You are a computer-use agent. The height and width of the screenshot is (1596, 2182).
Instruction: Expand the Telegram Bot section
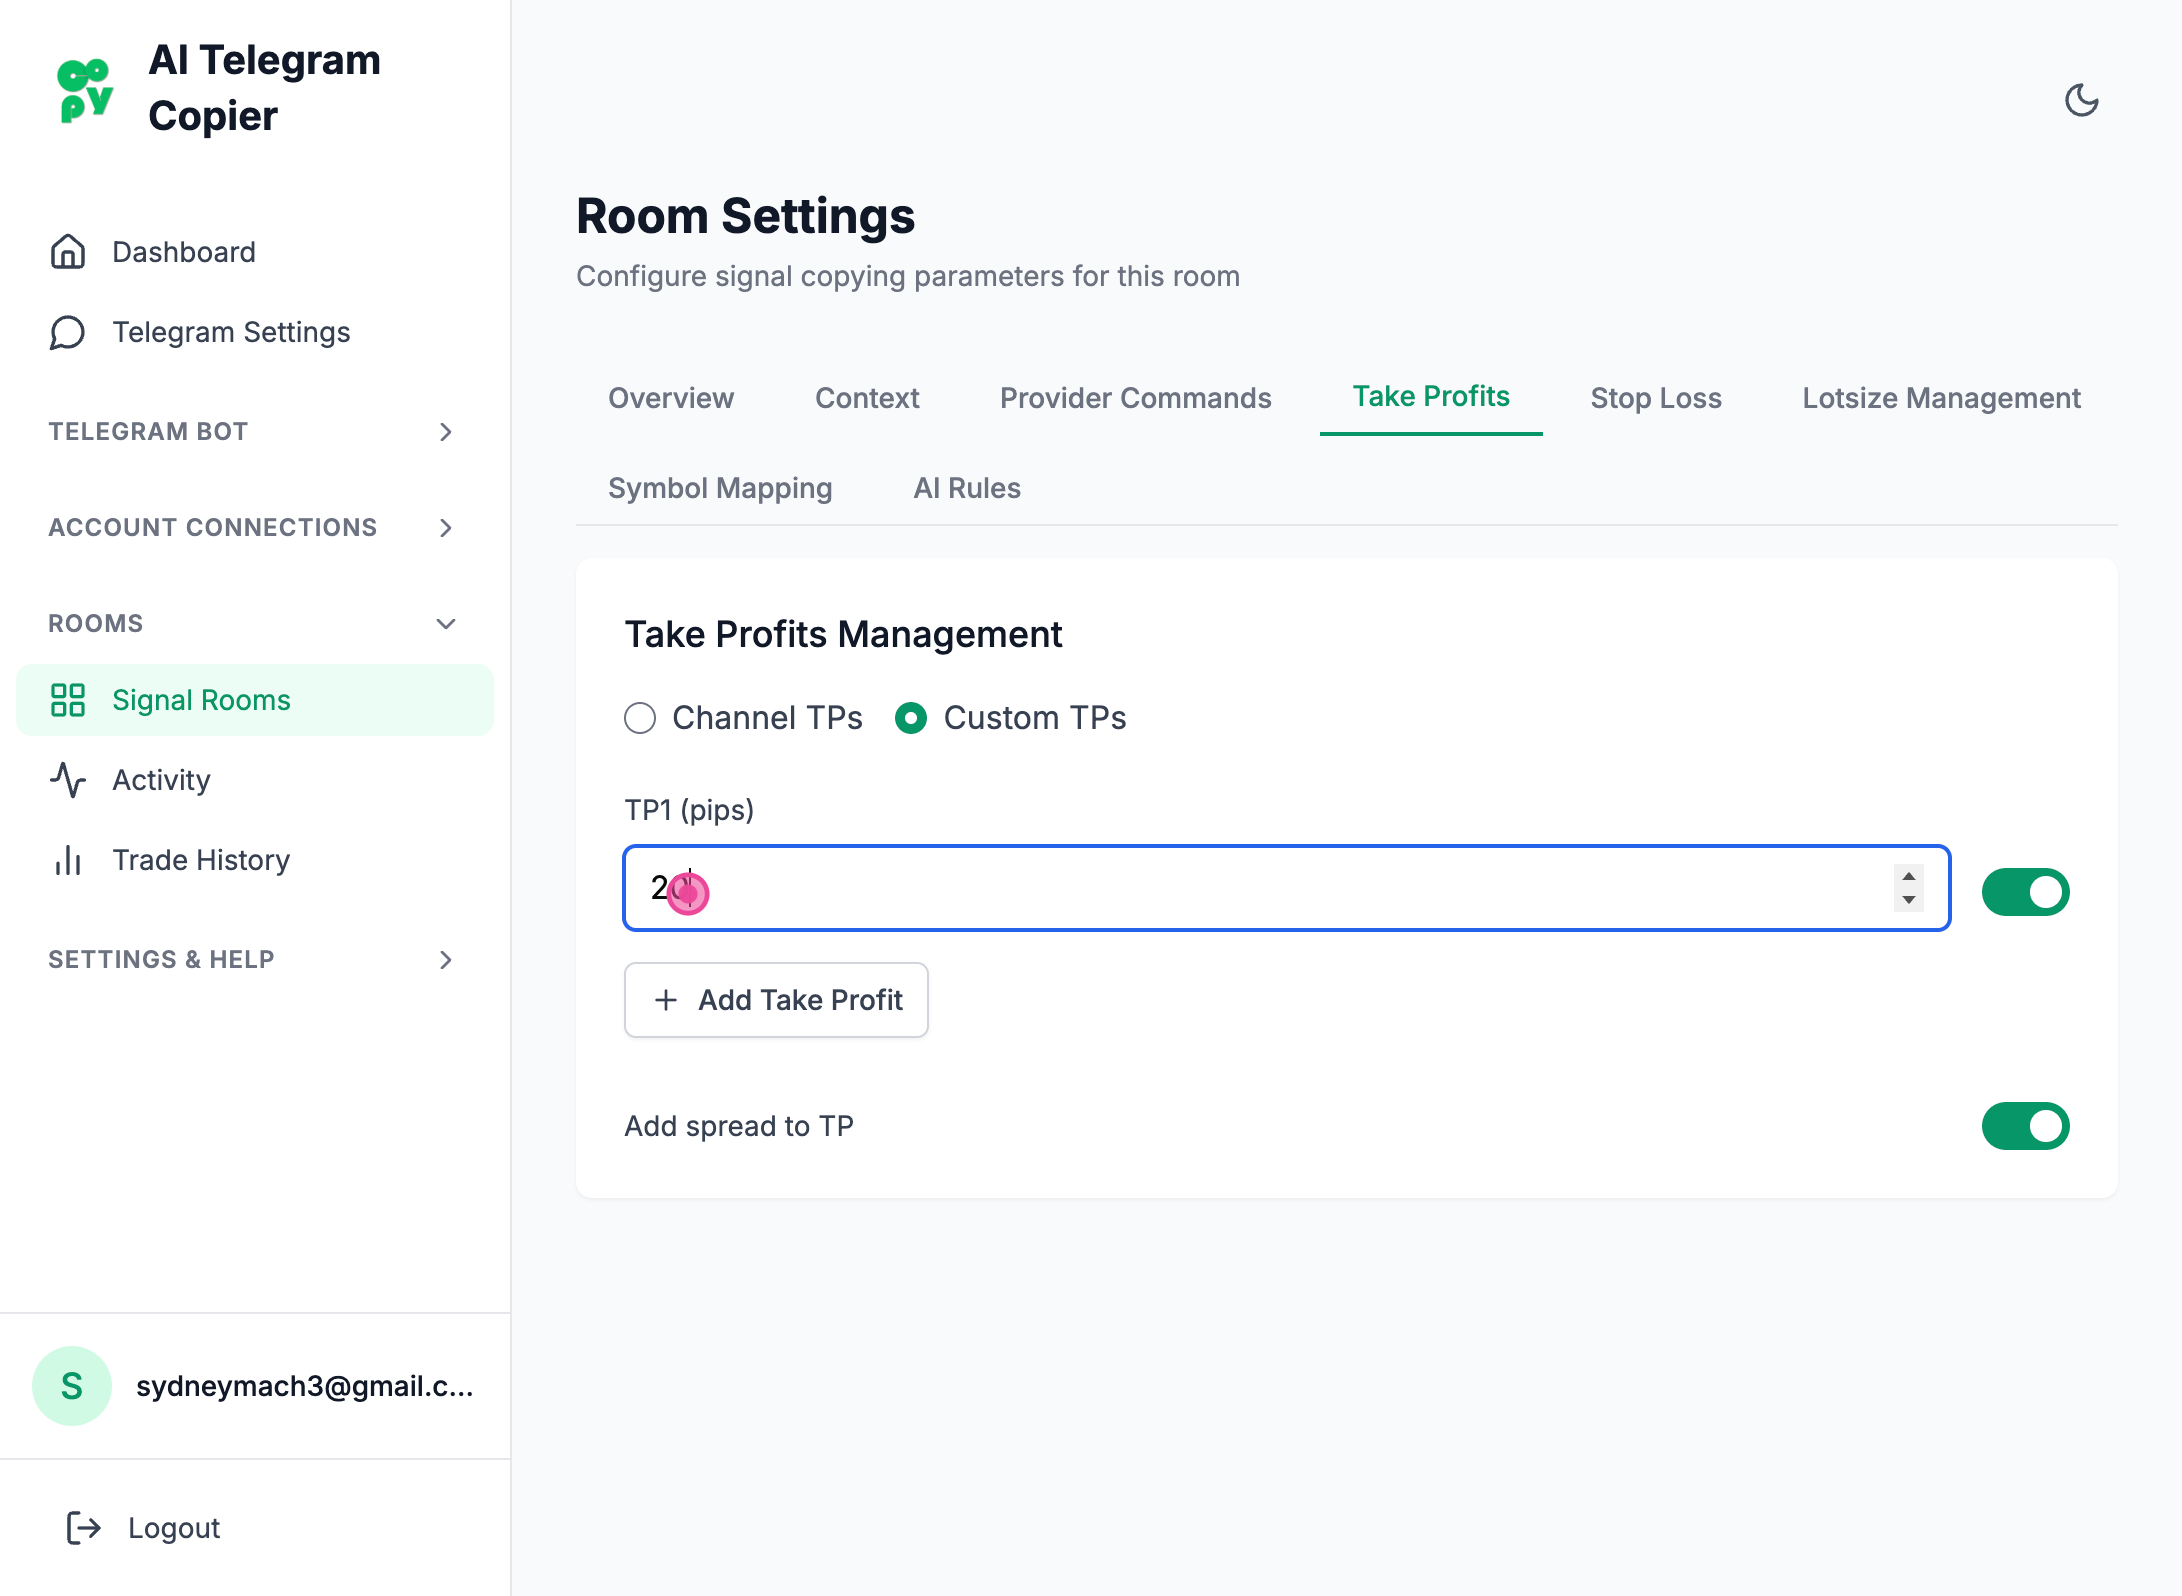point(446,432)
